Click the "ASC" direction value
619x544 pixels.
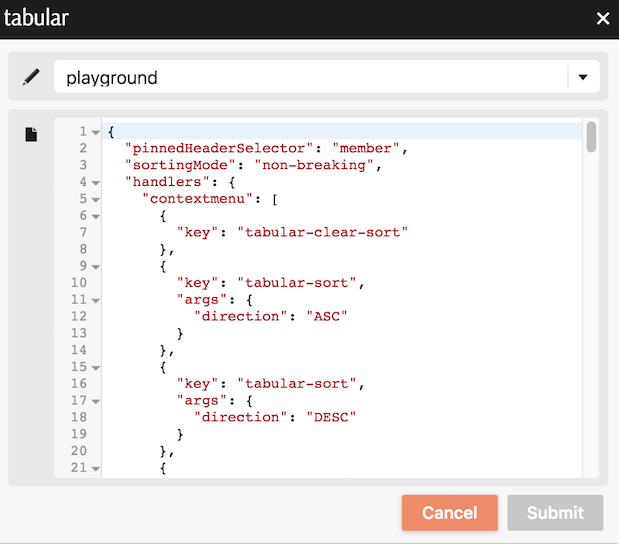[x=327, y=316]
